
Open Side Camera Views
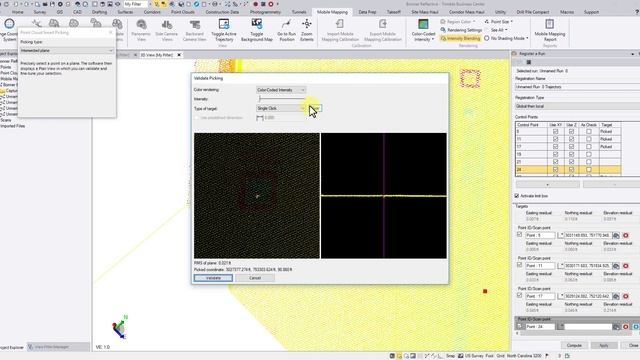[x=167, y=30]
